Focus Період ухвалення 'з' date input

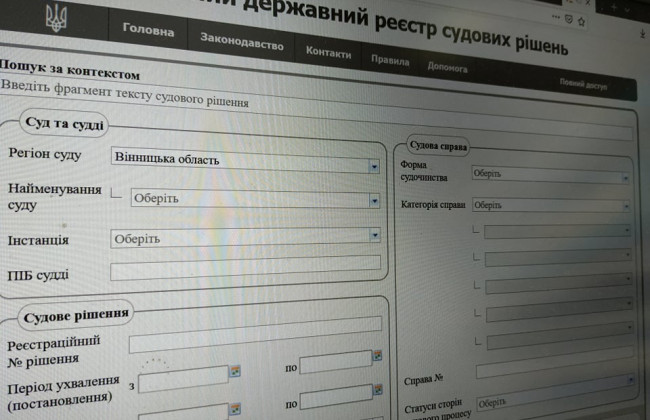pyautogui.click(x=183, y=379)
